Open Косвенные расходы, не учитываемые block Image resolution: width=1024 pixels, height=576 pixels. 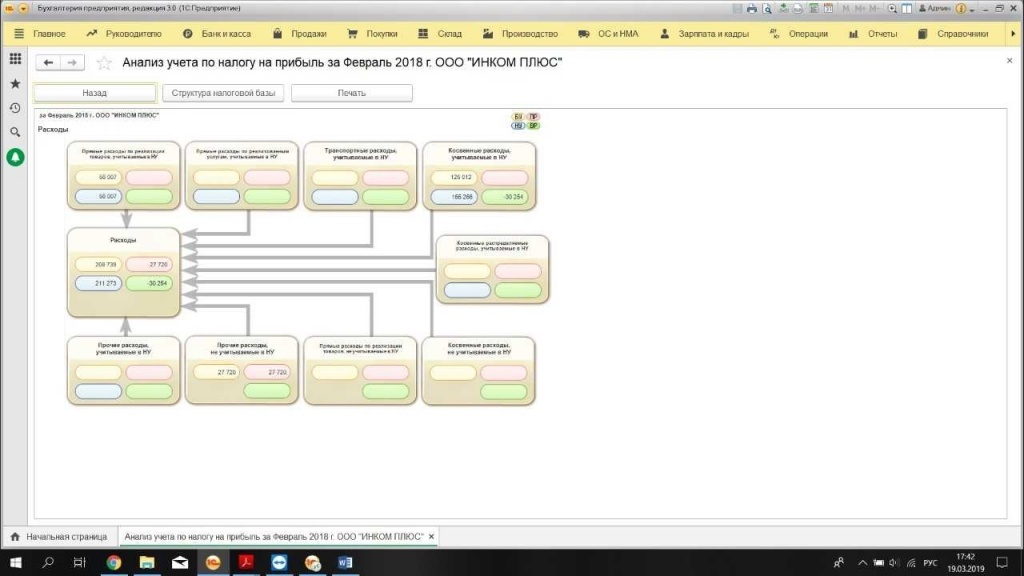[479, 370]
